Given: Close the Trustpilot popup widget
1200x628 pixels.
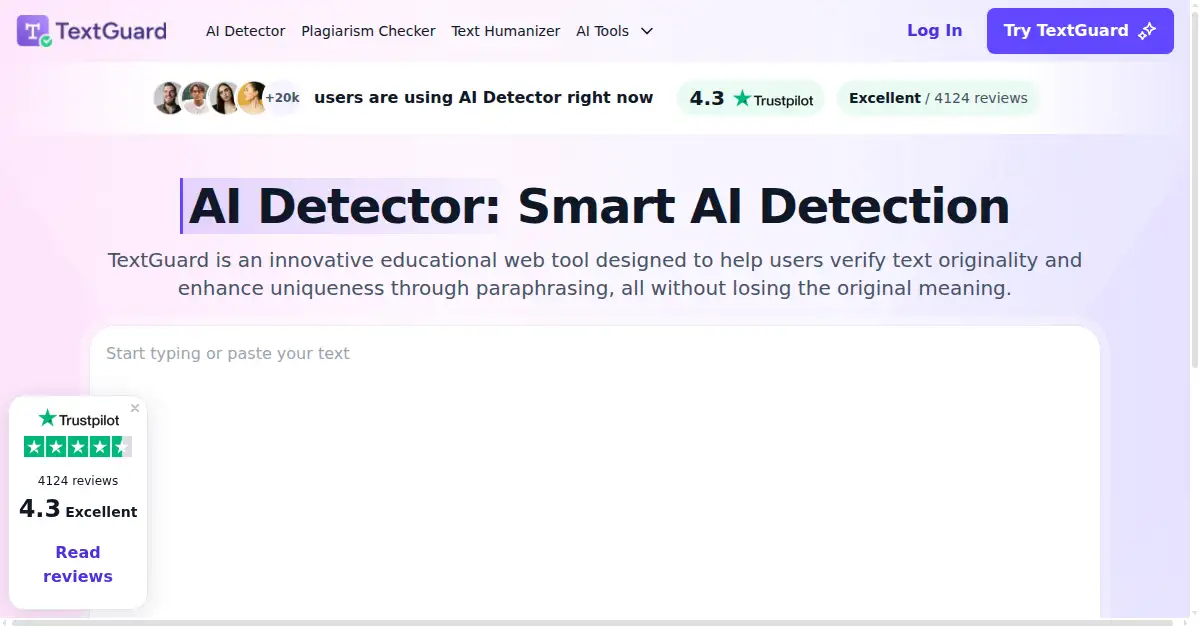Looking at the screenshot, I should 135,408.
